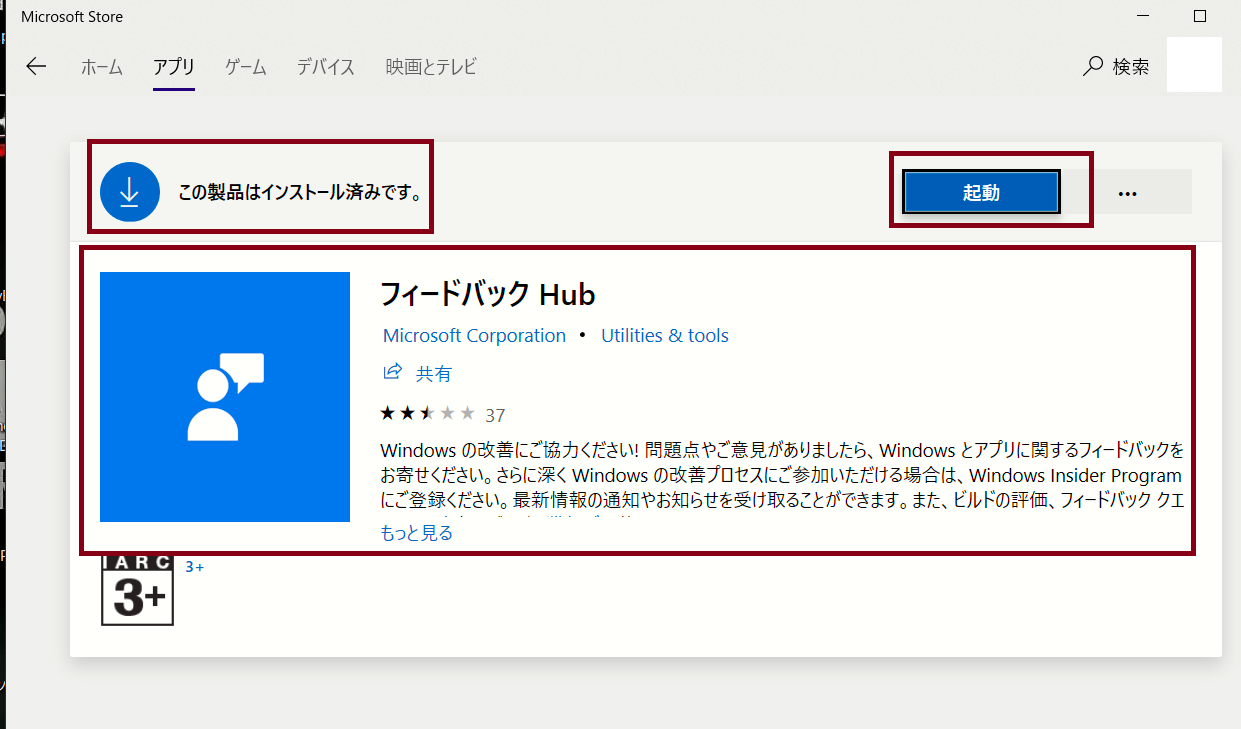
Task: Open the ホーム tab
Action: 102,67
